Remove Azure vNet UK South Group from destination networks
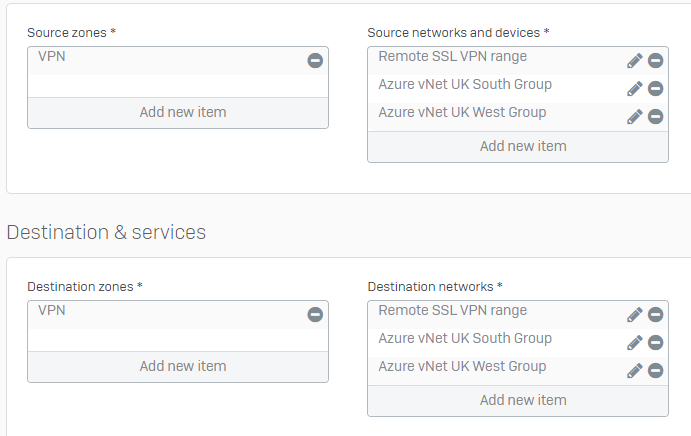The width and height of the screenshot is (691, 436). click(x=655, y=343)
